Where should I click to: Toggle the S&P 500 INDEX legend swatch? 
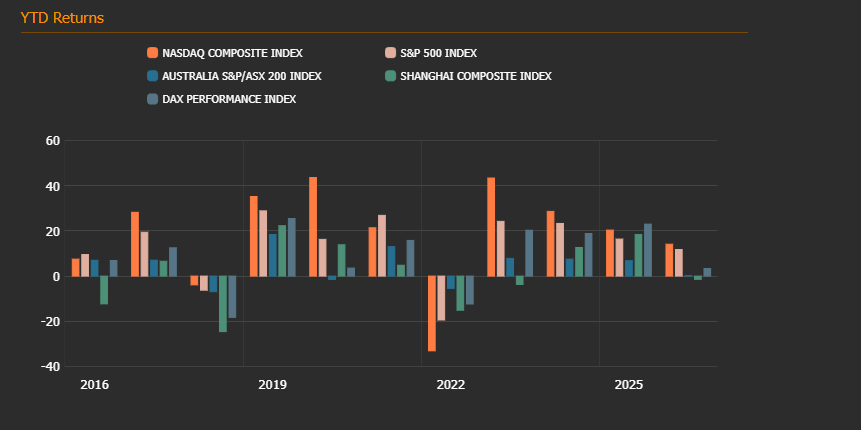click(390, 53)
